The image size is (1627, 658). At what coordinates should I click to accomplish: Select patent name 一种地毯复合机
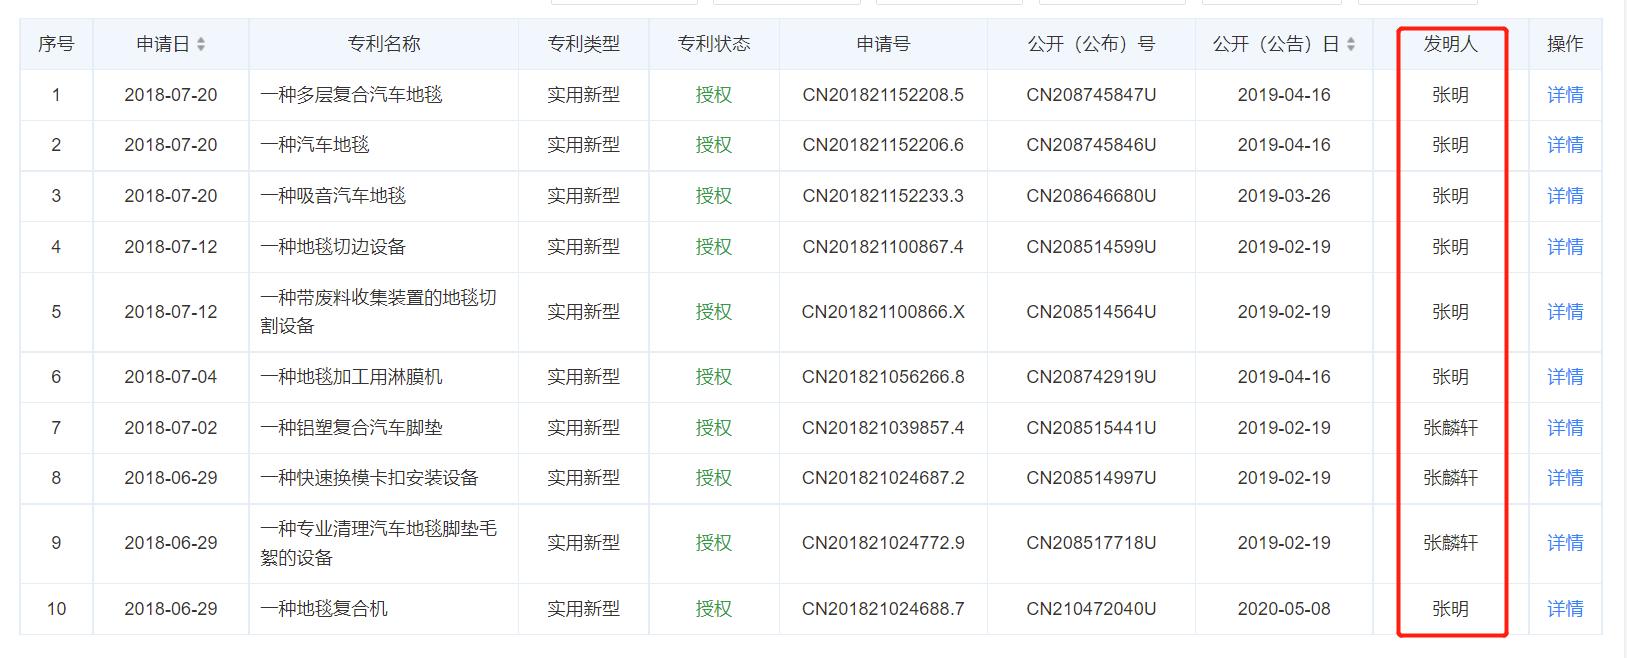324,609
